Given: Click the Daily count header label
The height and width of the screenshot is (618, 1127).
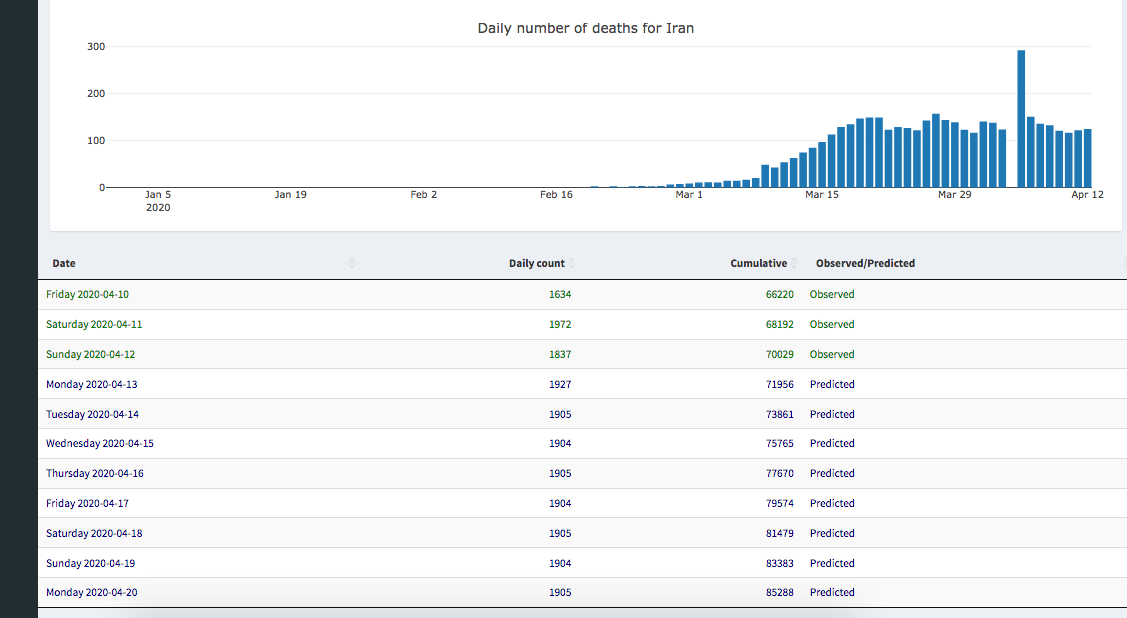Looking at the screenshot, I should (536, 263).
